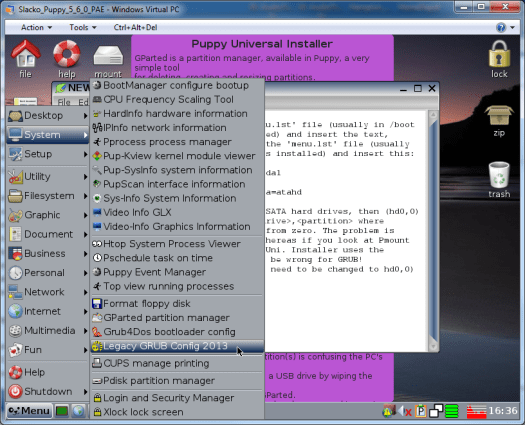Select Xlock lock screen
This screenshot has width=525, height=425.
click(177, 412)
